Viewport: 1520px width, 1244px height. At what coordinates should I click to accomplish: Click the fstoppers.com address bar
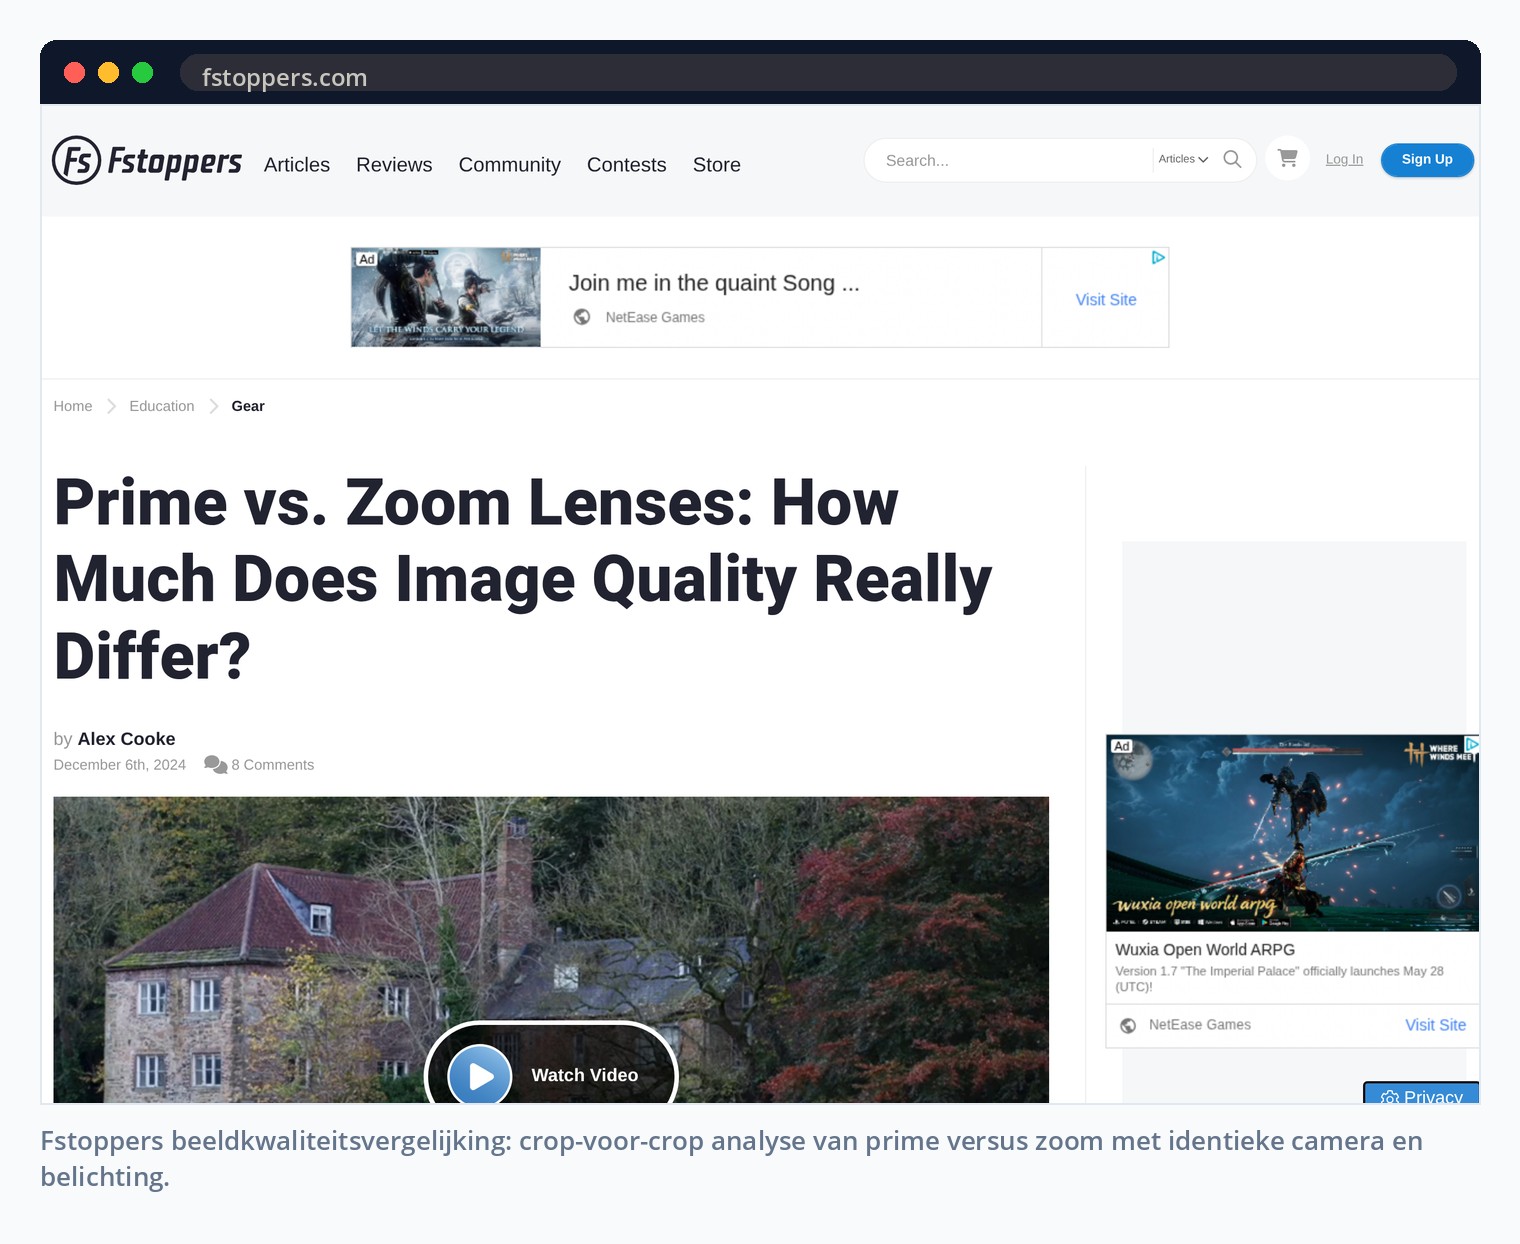818,73
